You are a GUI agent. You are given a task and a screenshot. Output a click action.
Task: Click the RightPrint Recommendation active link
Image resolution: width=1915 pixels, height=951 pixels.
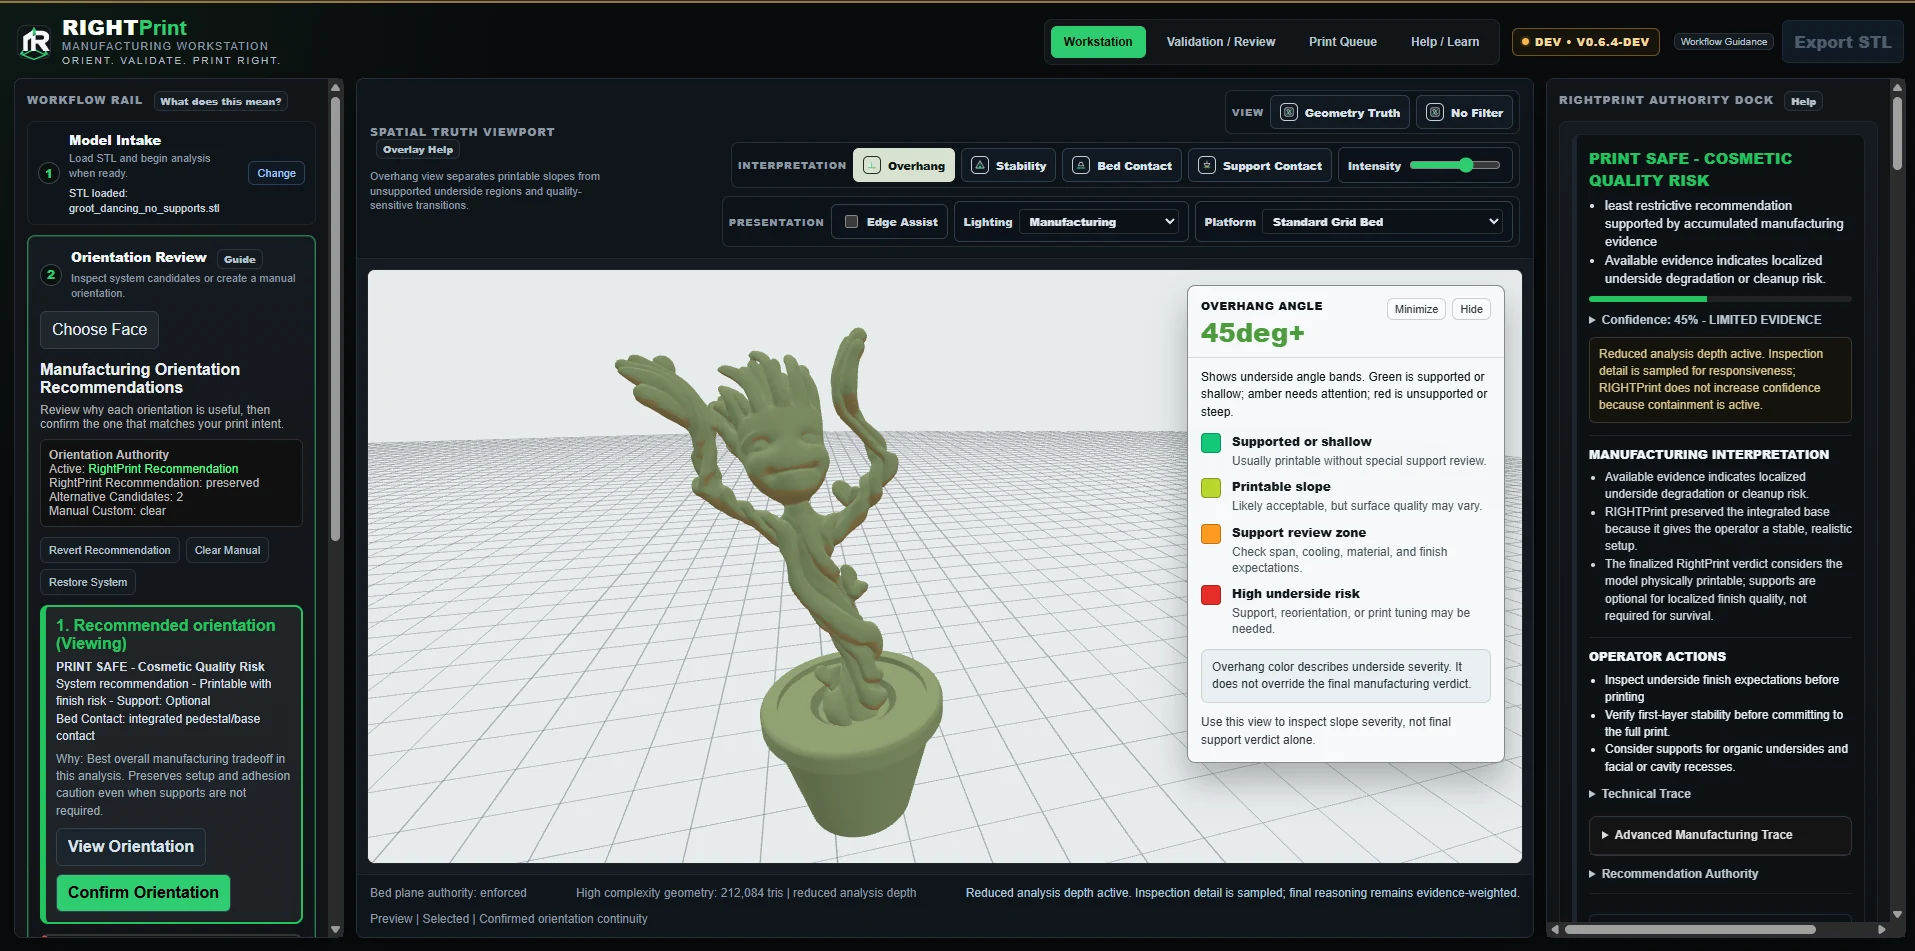tap(163, 469)
